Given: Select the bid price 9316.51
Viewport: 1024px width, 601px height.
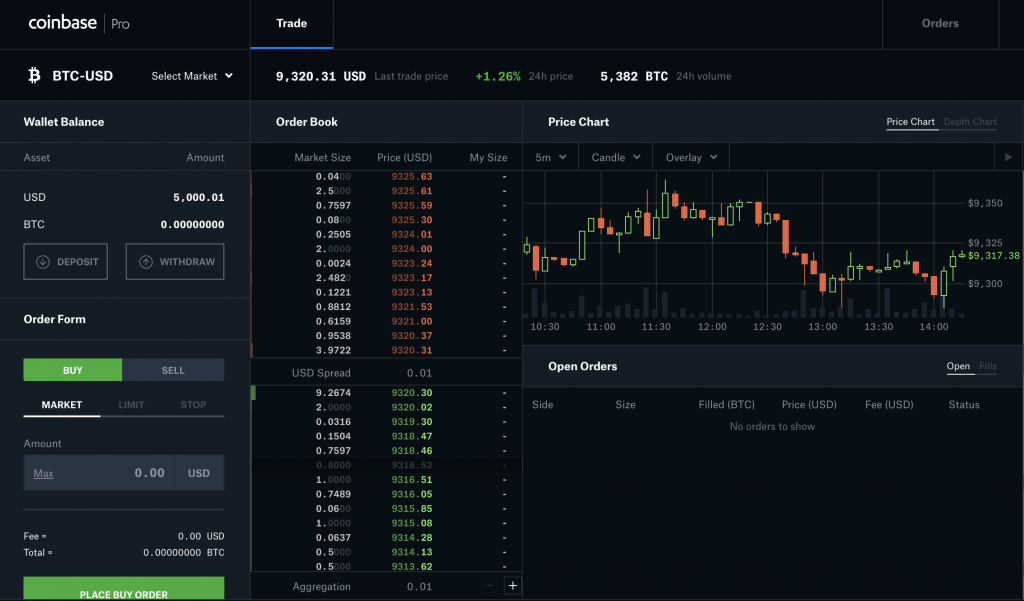Looking at the screenshot, I should pyautogui.click(x=412, y=479).
